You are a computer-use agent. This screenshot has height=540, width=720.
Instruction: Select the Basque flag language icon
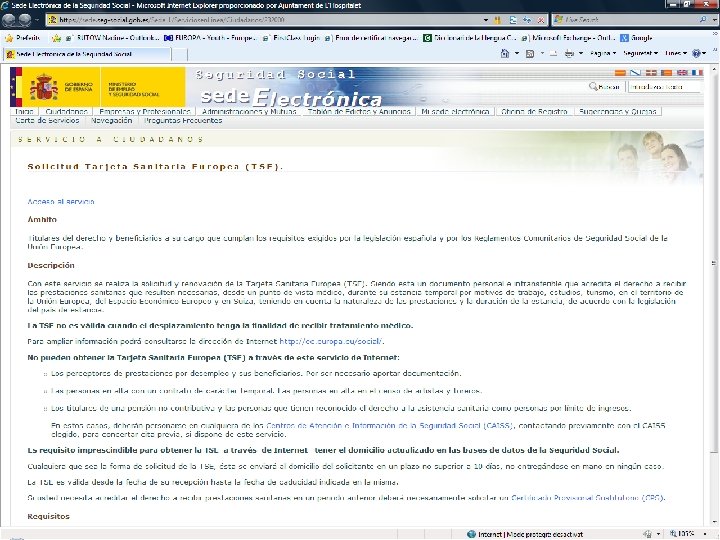pos(651,73)
